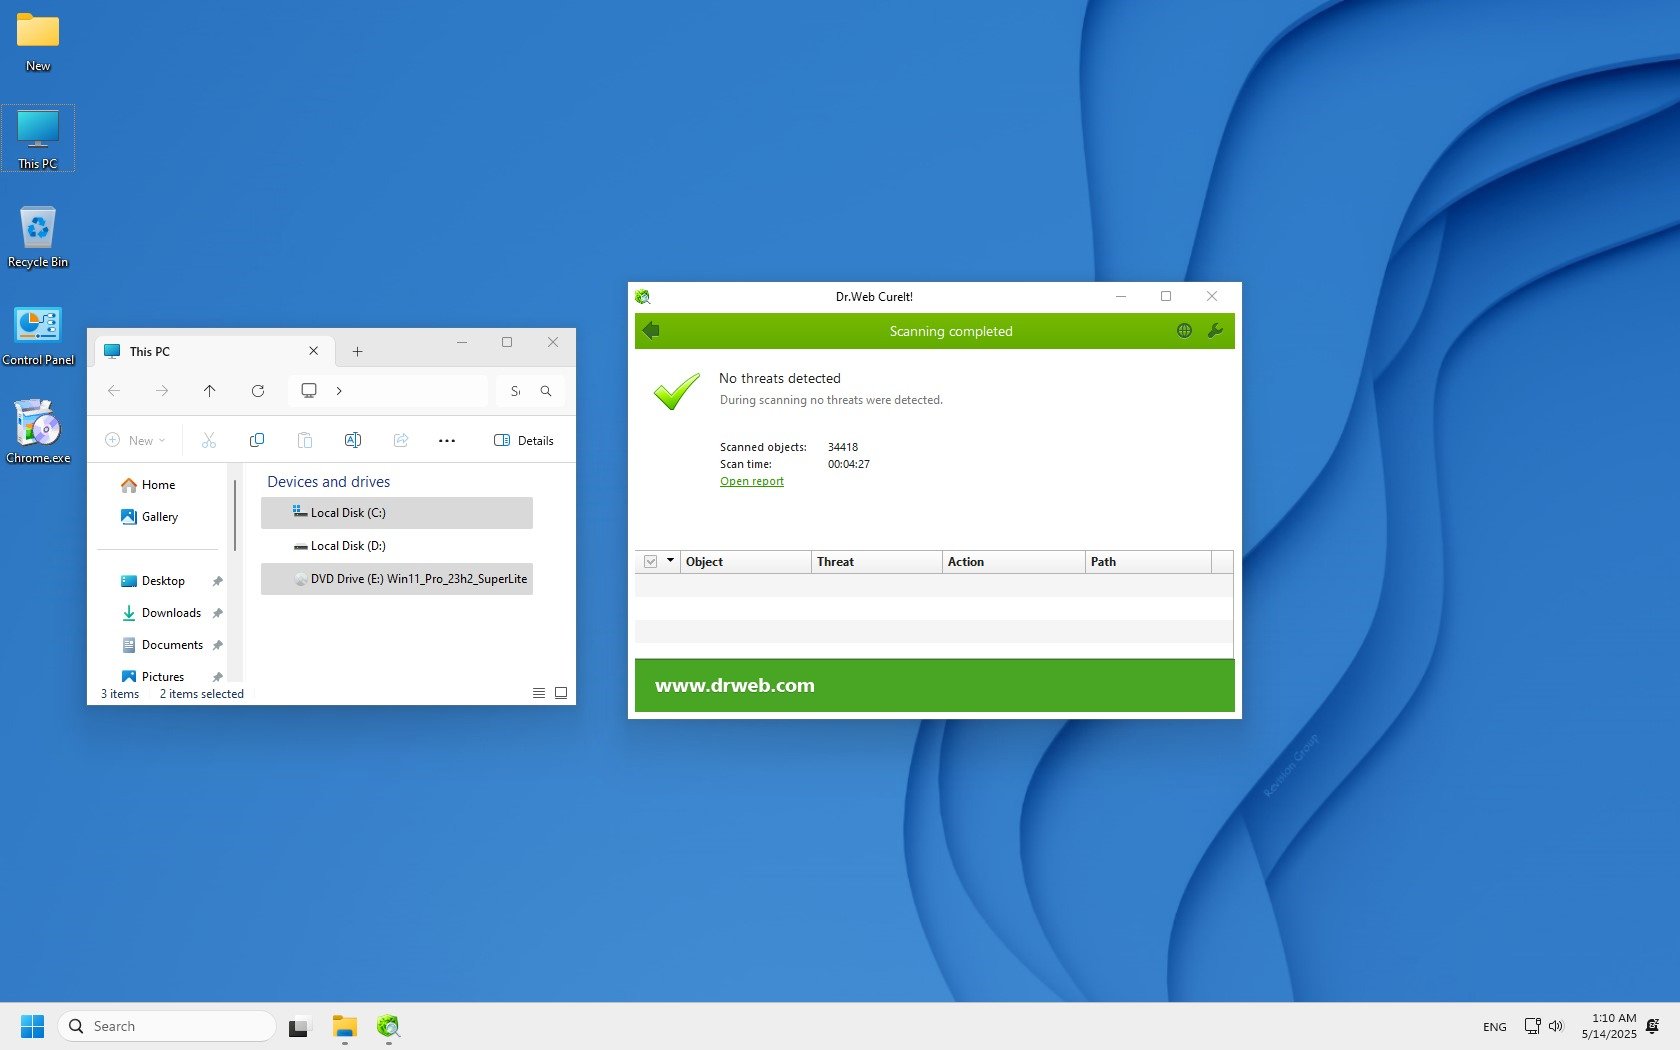
Task: Open the Dr.Web scan report link
Action: pyautogui.click(x=751, y=481)
